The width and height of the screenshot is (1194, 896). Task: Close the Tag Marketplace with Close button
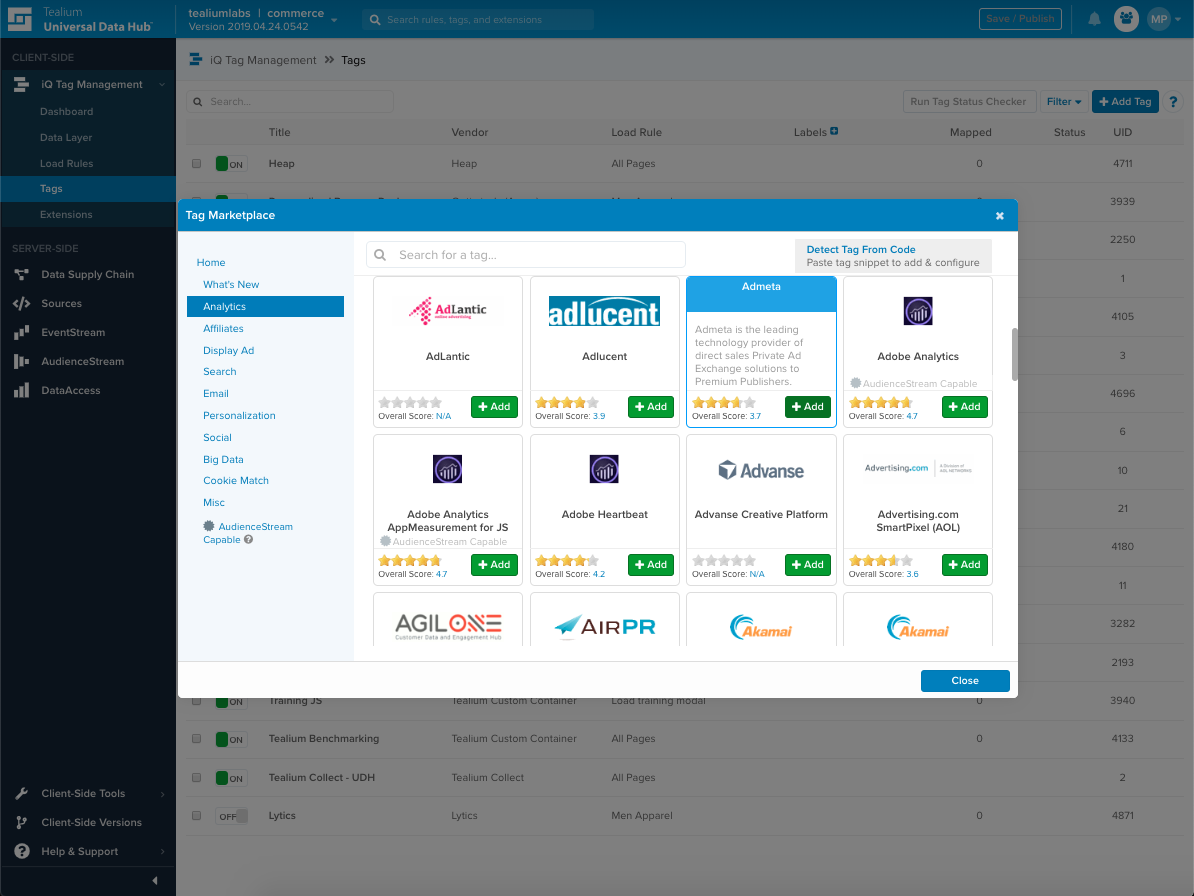pos(964,680)
